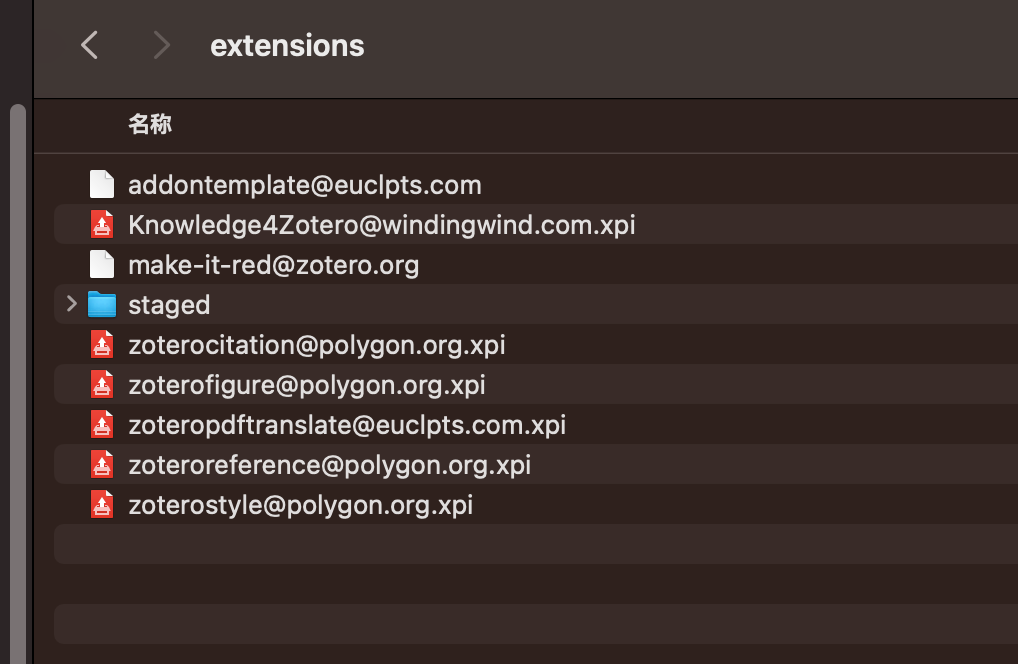Viewport: 1018px width, 664px height.
Task: Select the make-it-red blank document icon
Action: coord(102,265)
